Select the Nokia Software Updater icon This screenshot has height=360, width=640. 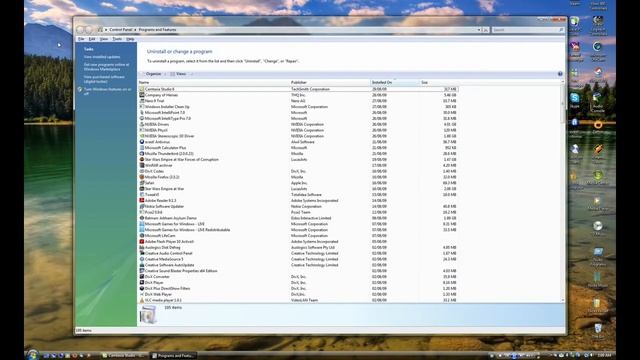point(142,206)
